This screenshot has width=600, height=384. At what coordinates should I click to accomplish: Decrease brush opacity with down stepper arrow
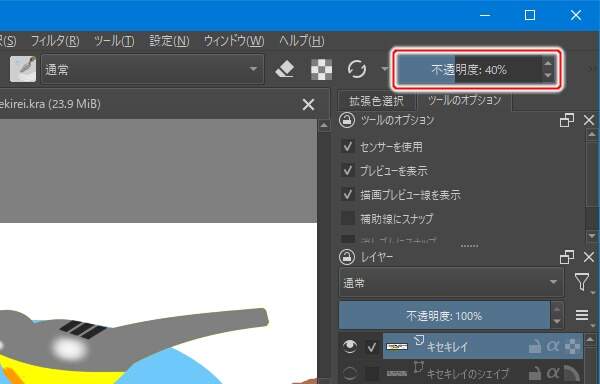pos(548,76)
